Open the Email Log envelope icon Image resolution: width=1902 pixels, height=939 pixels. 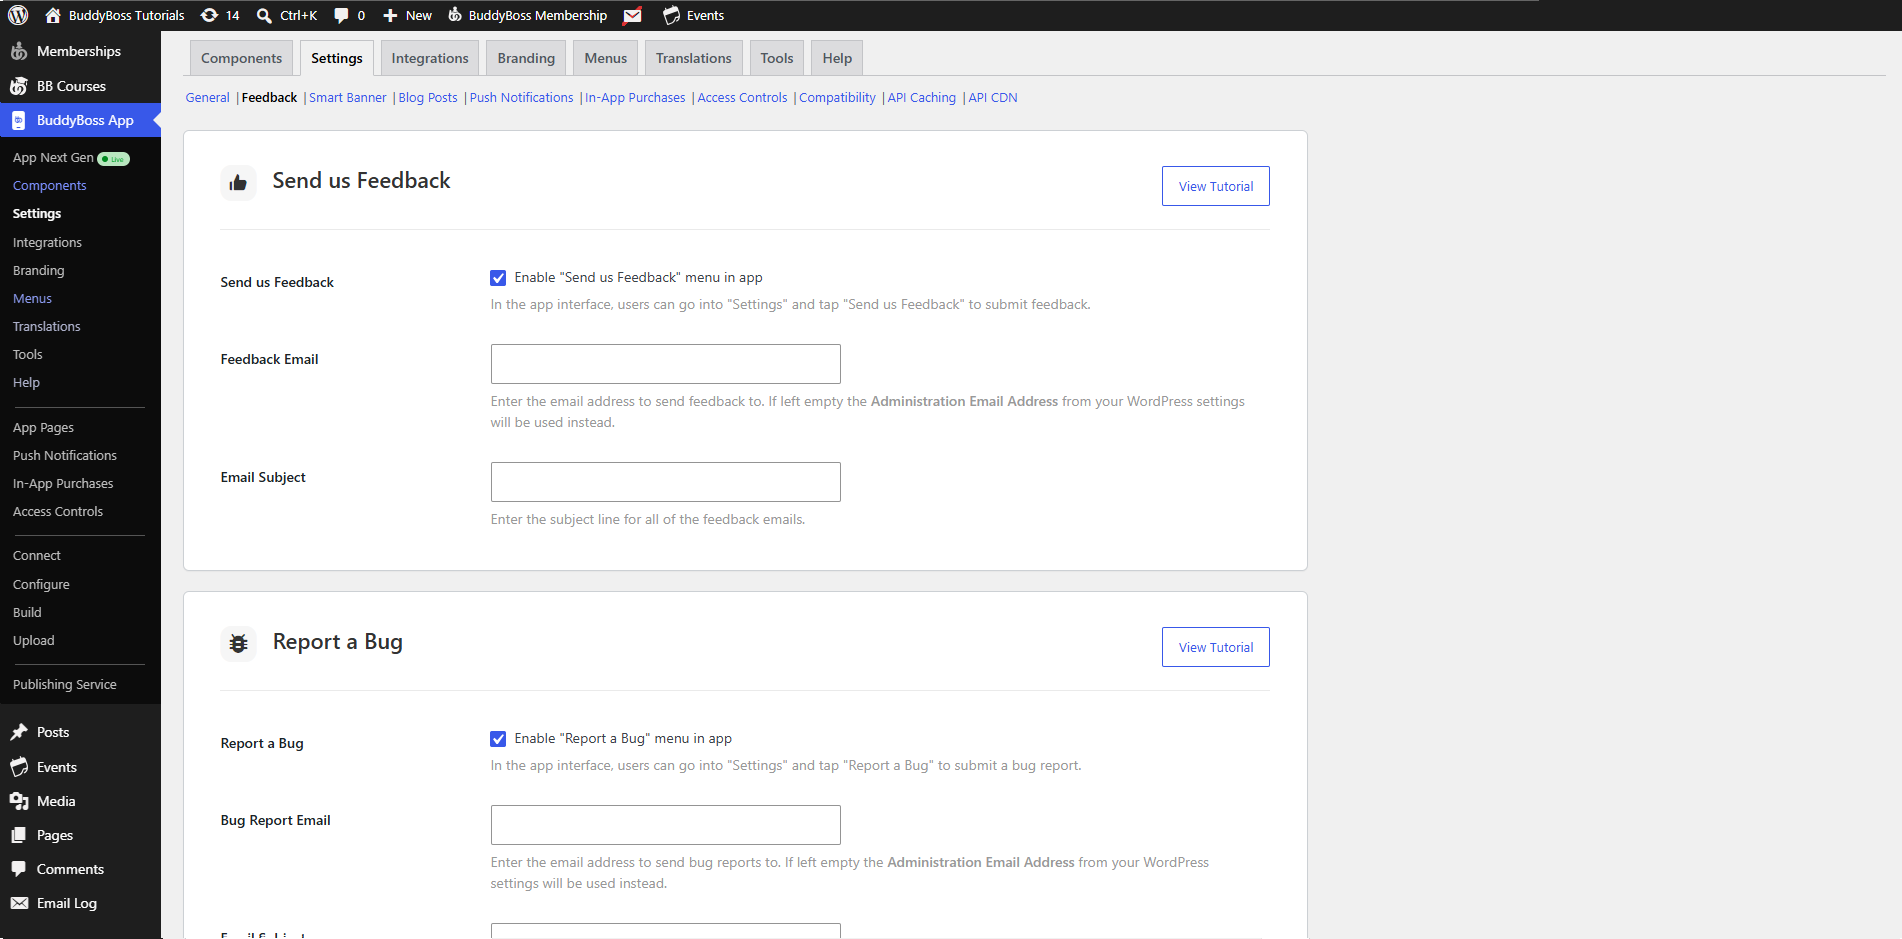coord(19,903)
